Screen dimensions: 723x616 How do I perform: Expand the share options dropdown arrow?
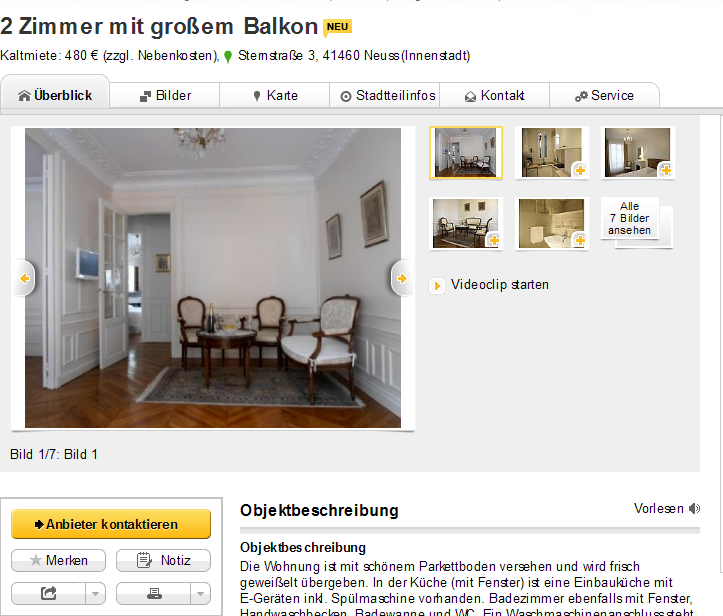coord(95,593)
